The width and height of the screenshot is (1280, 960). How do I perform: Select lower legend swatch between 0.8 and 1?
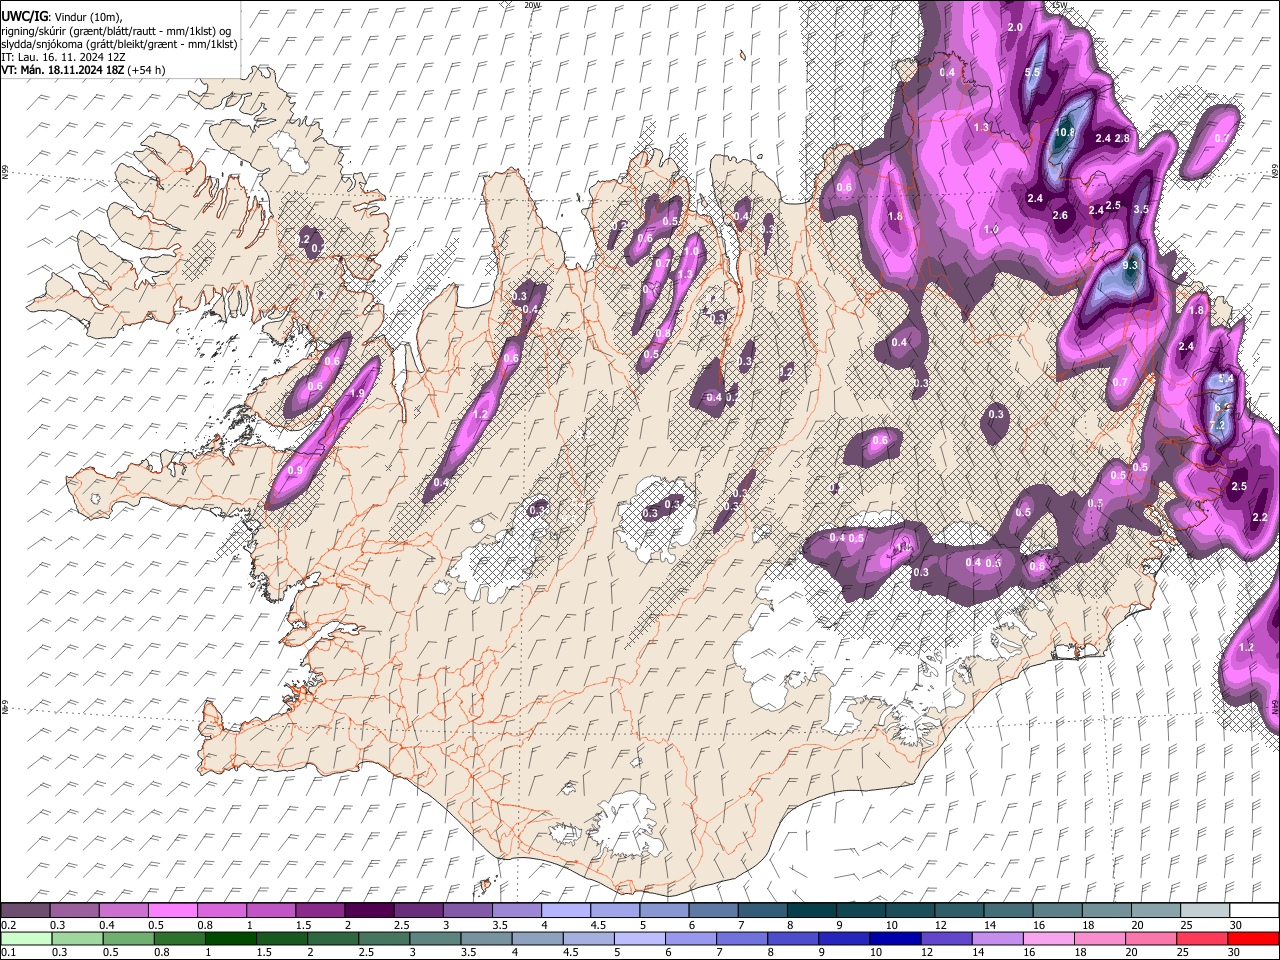pyautogui.click(x=179, y=938)
